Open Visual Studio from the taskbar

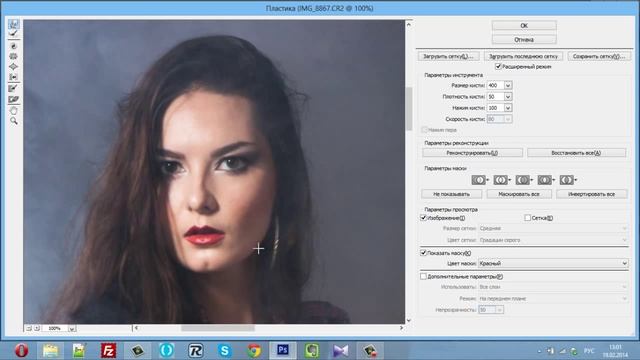coord(341,351)
